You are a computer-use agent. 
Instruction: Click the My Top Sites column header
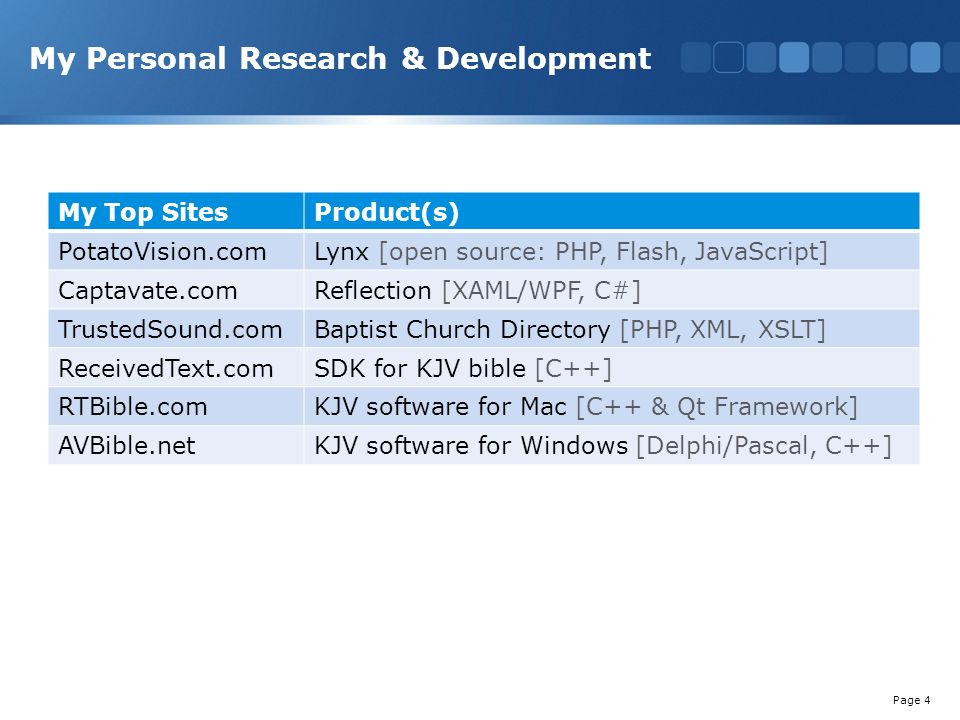tap(176, 212)
